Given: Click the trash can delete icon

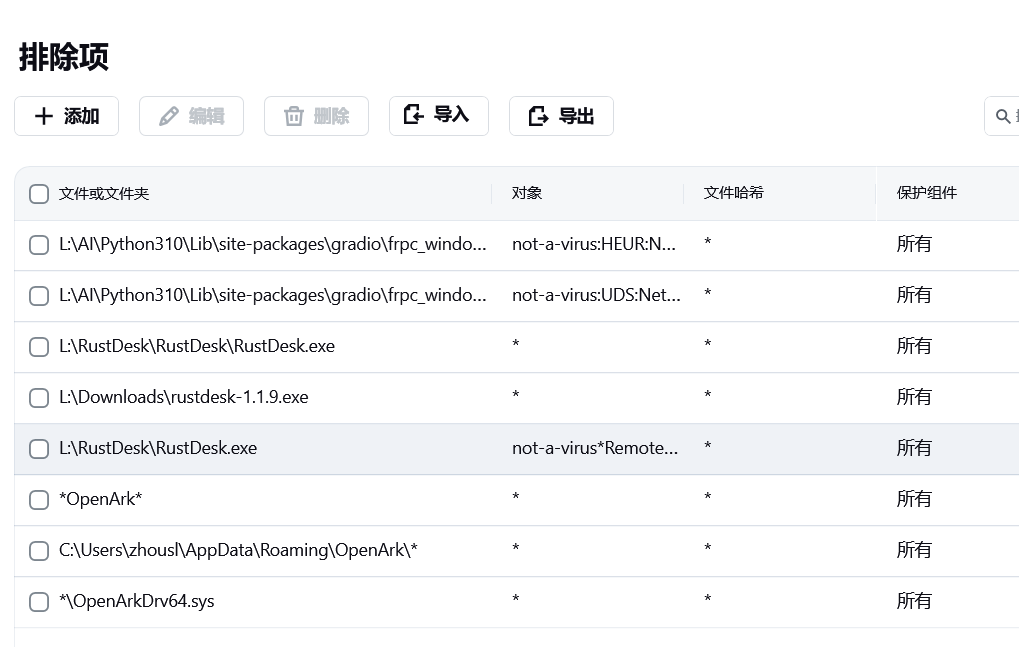Looking at the screenshot, I should pos(294,116).
